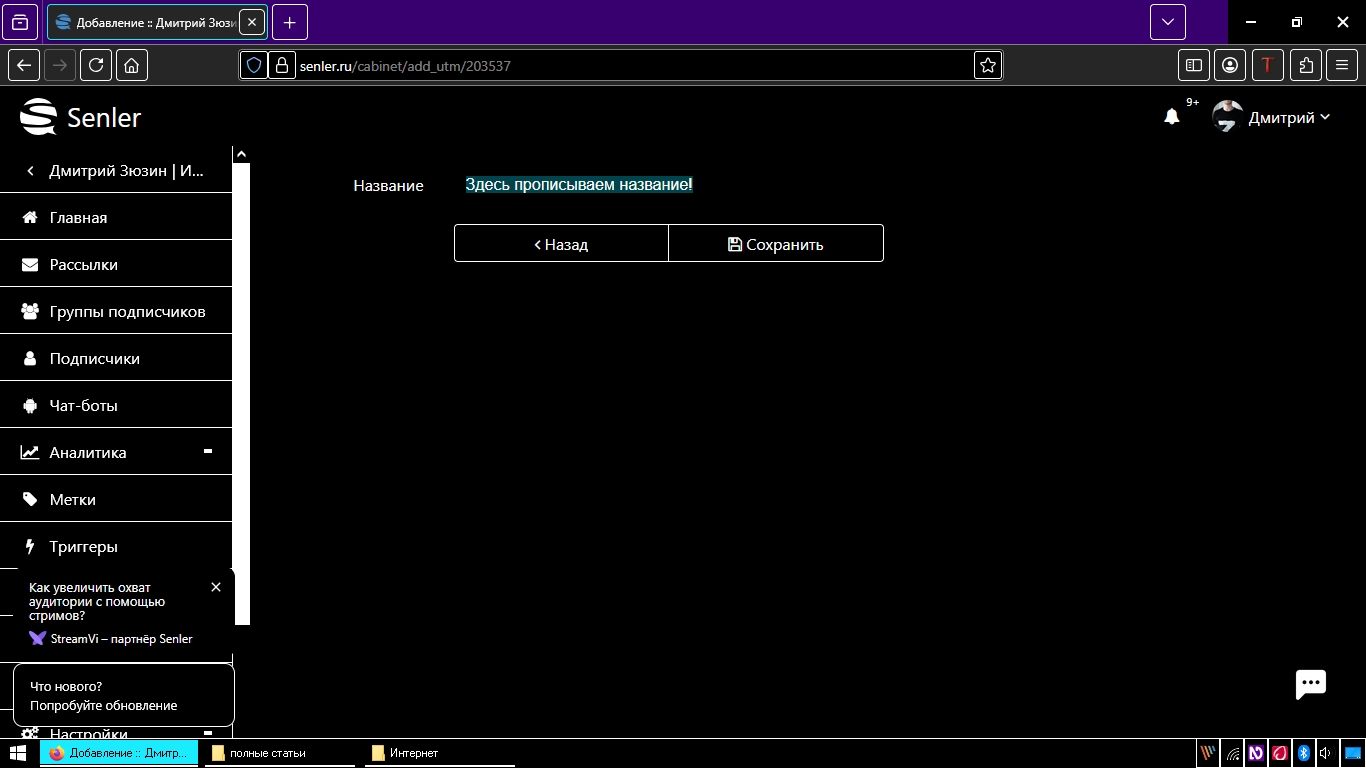Viewport: 1366px width, 768px height.
Task: Open Рассылки envelope icon
Action: [30, 264]
